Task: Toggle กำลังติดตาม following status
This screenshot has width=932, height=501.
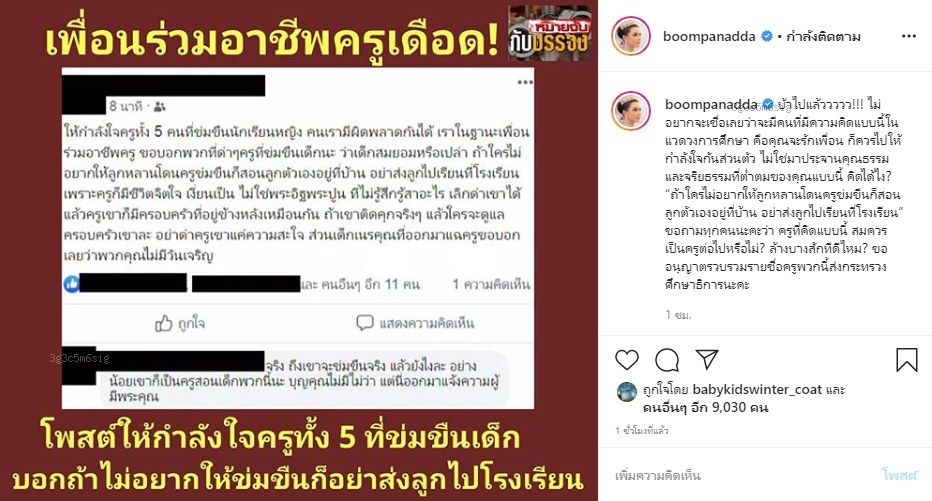Action: [823, 37]
